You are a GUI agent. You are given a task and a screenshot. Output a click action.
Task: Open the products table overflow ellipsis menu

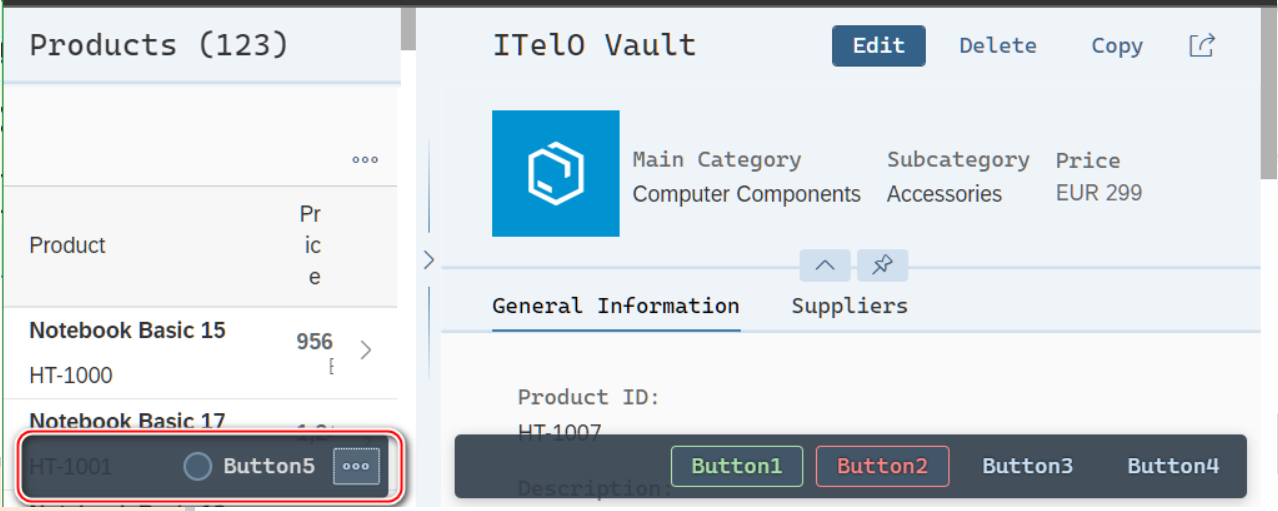click(365, 160)
